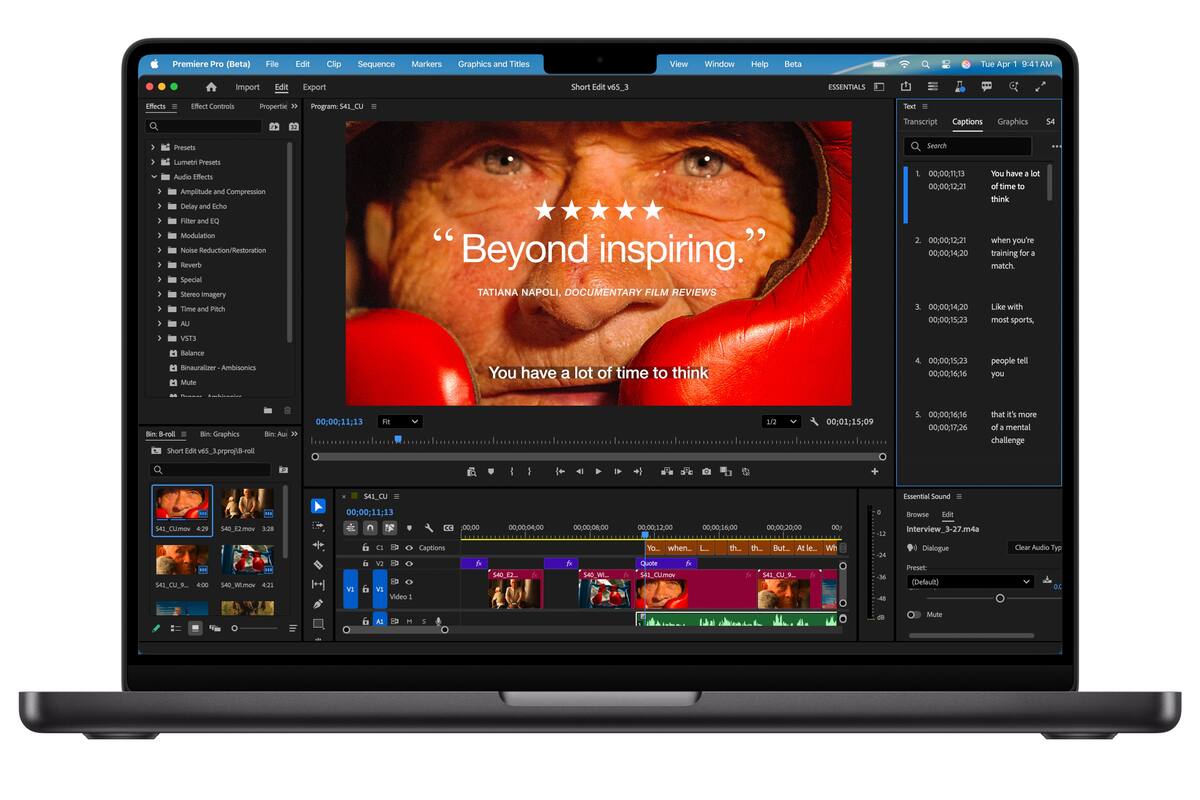Open the Sequence menu in the menu bar
The image size is (1200, 800).
click(x=376, y=63)
